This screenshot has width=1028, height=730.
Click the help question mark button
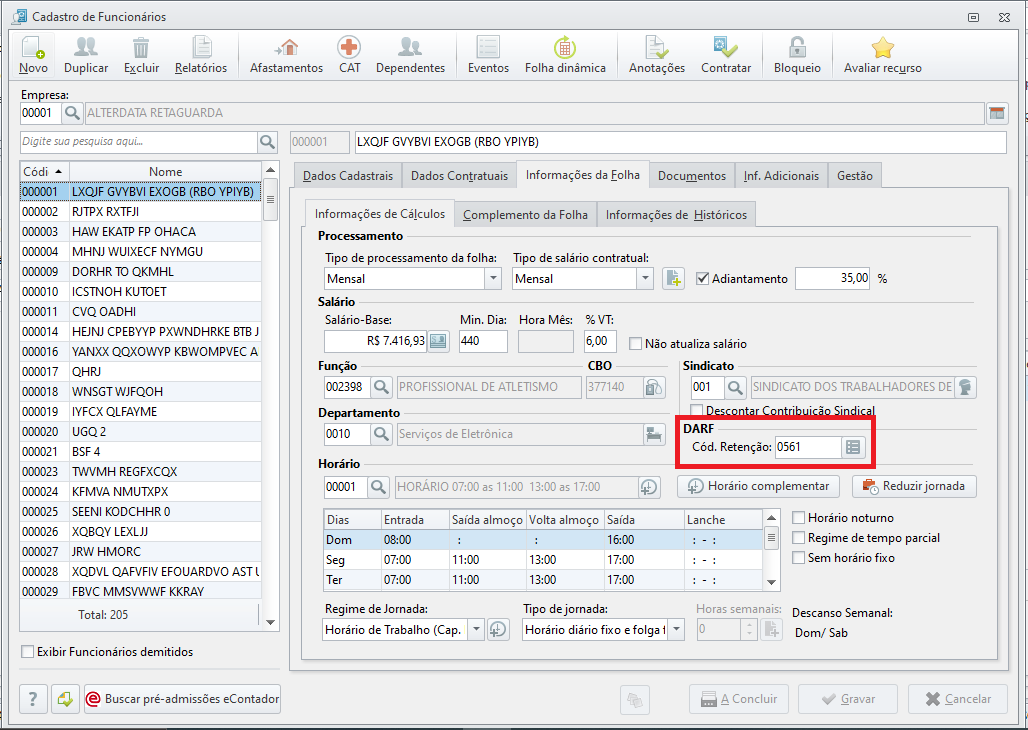pyautogui.click(x=33, y=699)
